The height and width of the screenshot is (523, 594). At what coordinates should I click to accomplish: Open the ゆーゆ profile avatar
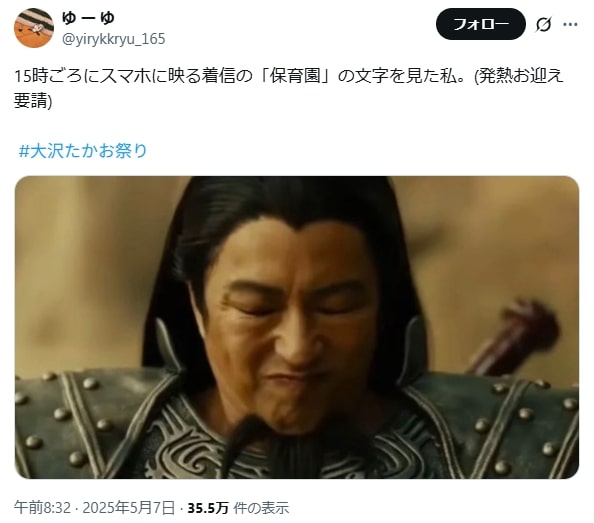tap(34, 28)
